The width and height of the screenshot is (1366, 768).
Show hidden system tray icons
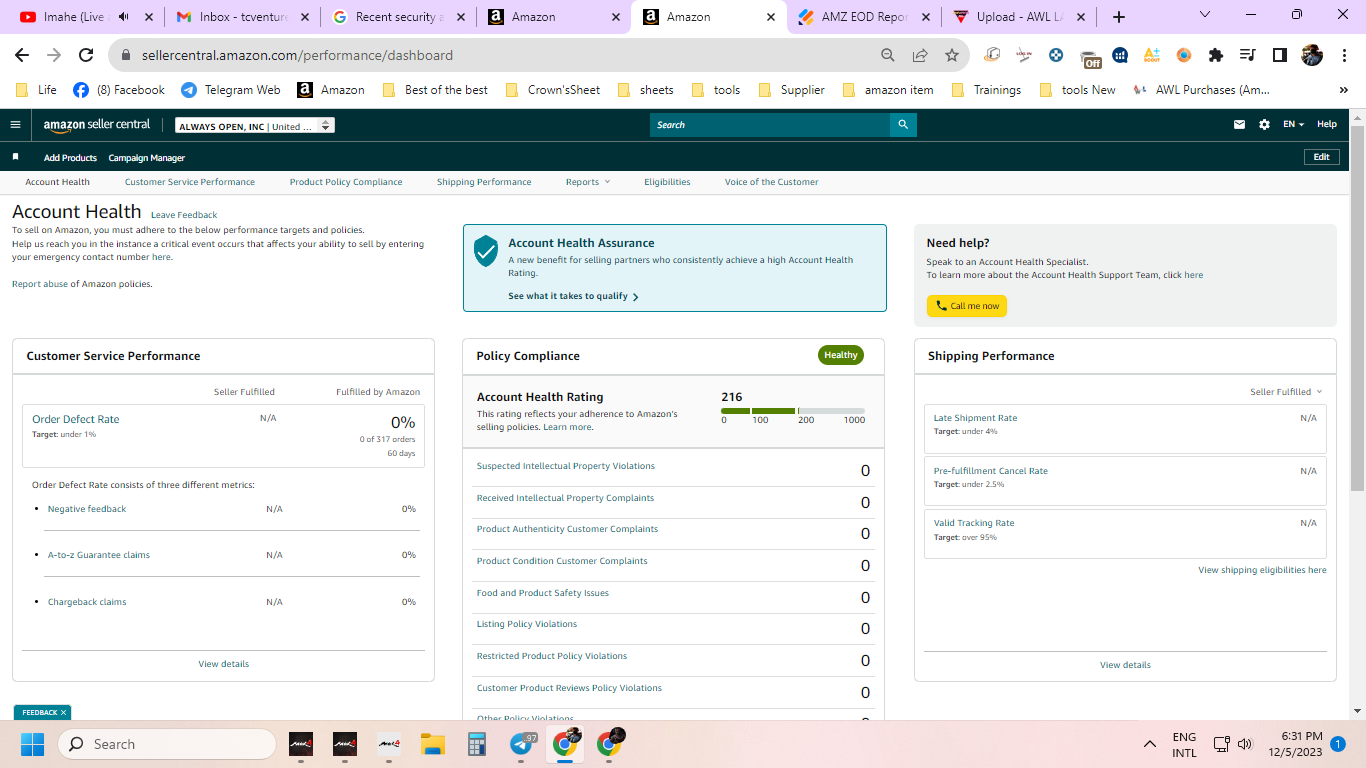tap(1150, 744)
